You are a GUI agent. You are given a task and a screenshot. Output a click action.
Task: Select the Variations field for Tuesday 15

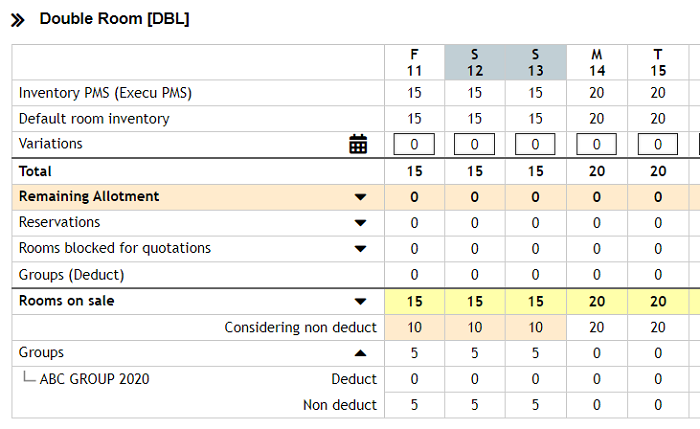(658, 144)
